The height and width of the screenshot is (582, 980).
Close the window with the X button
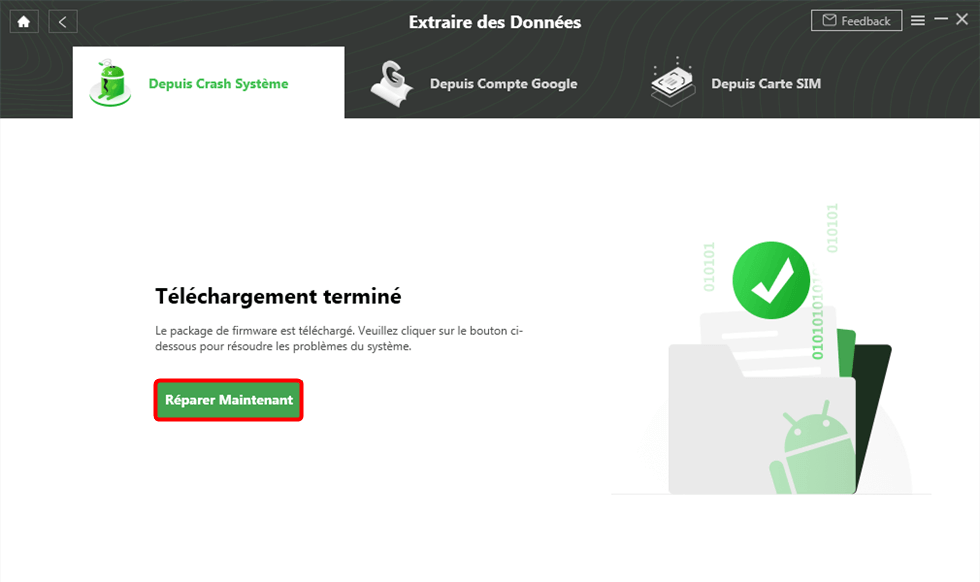[961, 20]
